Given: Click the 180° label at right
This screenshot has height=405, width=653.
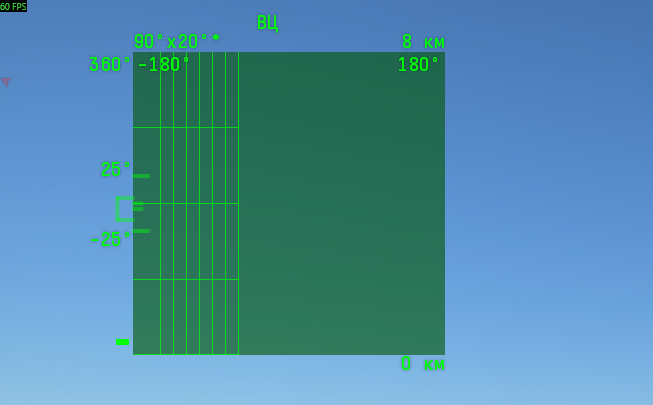Looking at the screenshot, I should [x=418, y=65].
